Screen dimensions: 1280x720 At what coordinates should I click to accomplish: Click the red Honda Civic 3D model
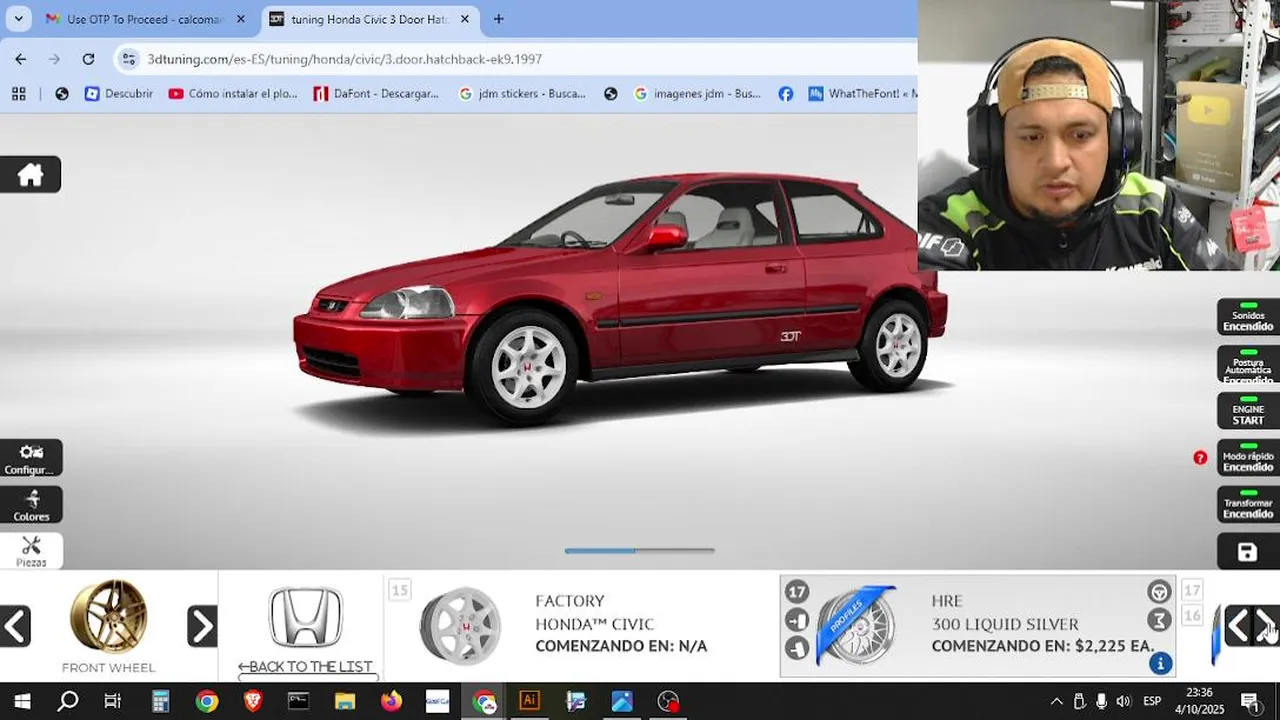(x=620, y=300)
